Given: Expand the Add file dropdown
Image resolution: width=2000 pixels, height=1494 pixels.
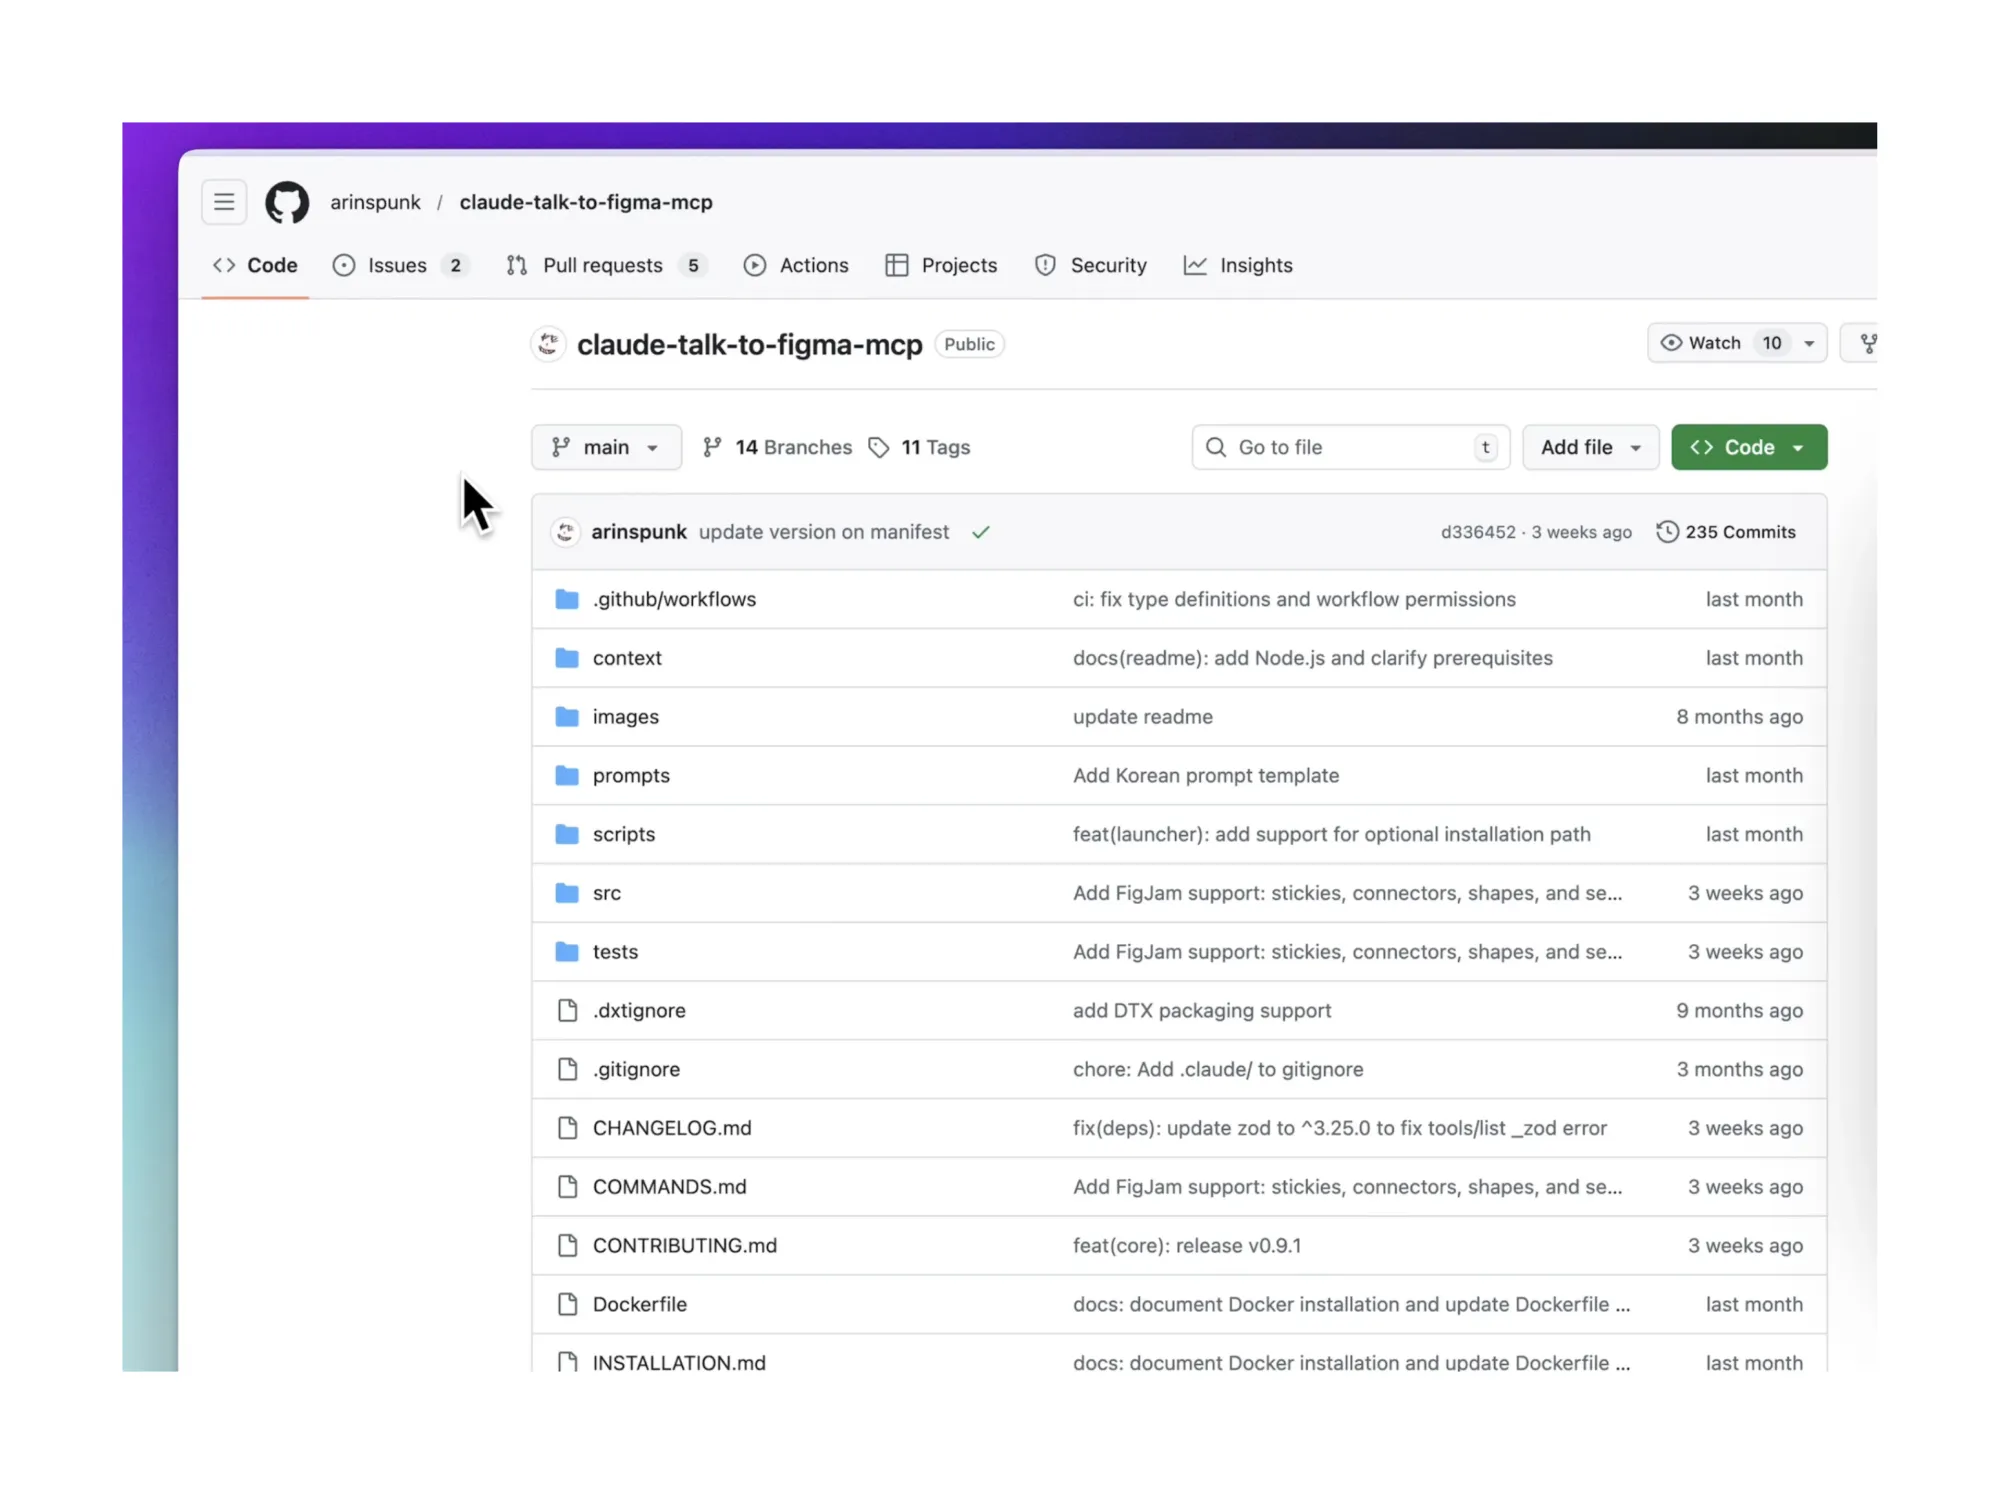Looking at the screenshot, I should pos(1590,447).
